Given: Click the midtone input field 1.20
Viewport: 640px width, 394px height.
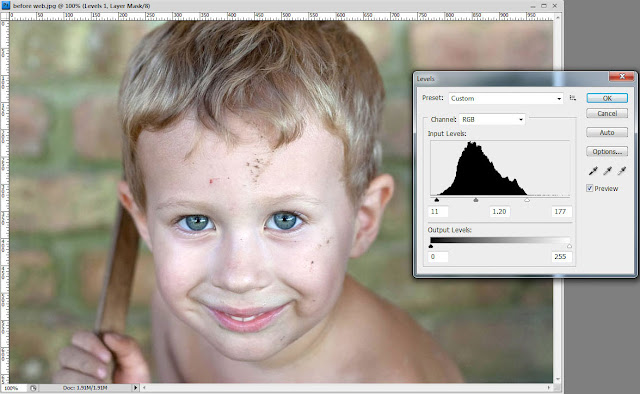Looking at the screenshot, I should coord(499,211).
